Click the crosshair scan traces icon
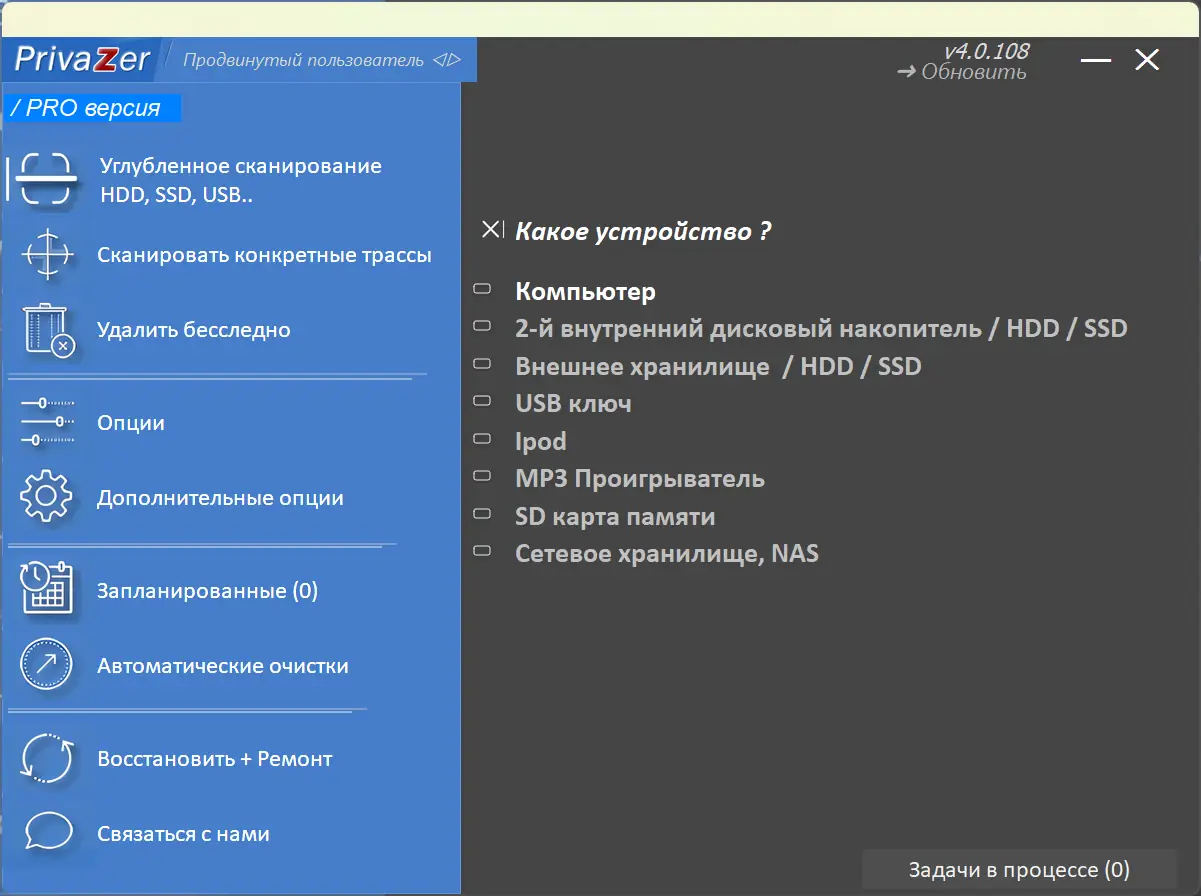The height and width of the screenshot is (896, 1201). [x=47, y=255]
